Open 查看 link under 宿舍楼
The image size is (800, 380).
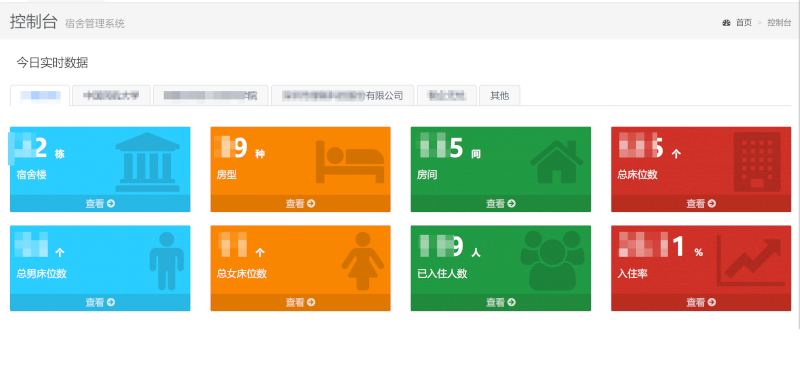(100, 204)
